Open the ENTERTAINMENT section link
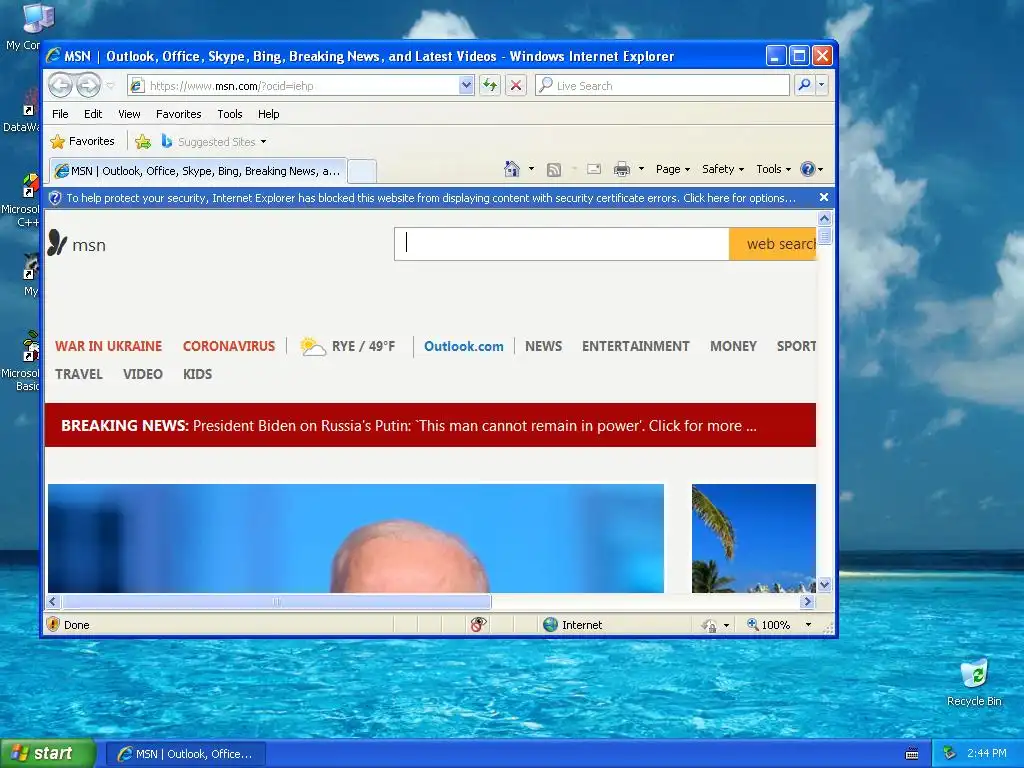This screenshot has height=768, width=1024. tap(635, 346)
